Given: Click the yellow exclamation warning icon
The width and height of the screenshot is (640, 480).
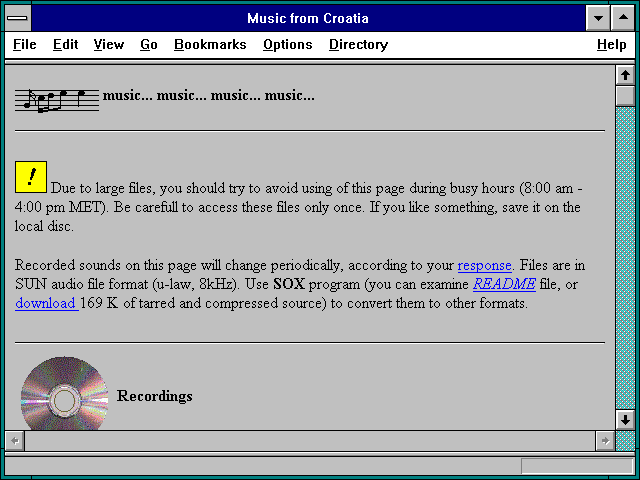Looking at the screenshot, I should [x=31, y=177].
